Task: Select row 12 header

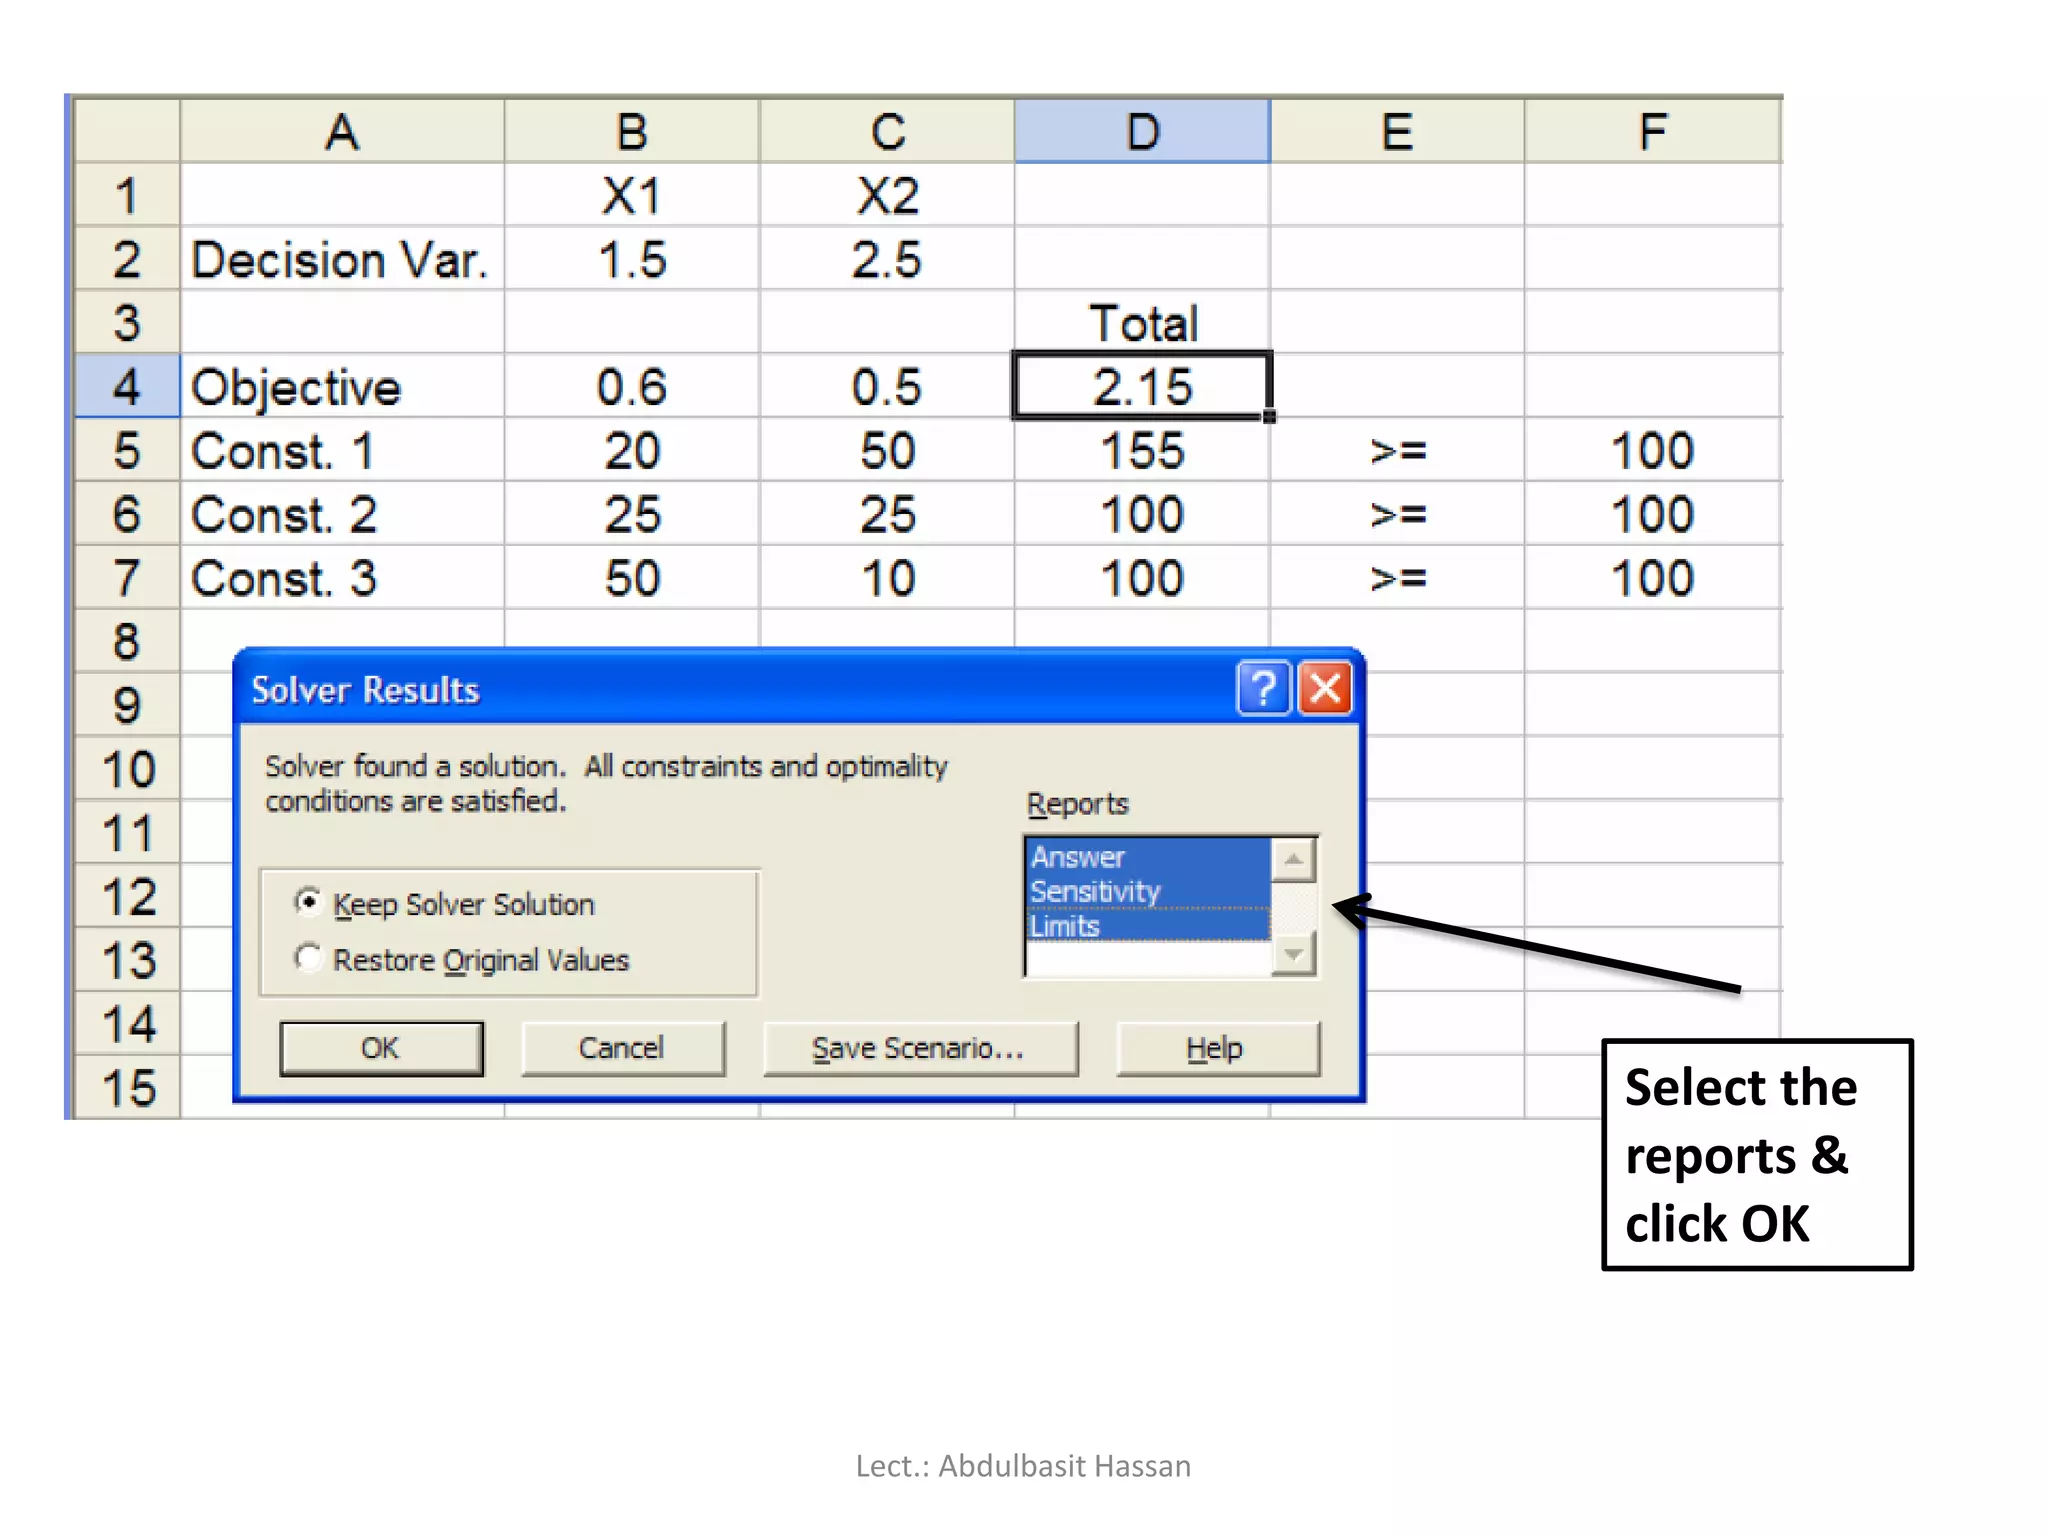Action: click(x=127, y=897)
